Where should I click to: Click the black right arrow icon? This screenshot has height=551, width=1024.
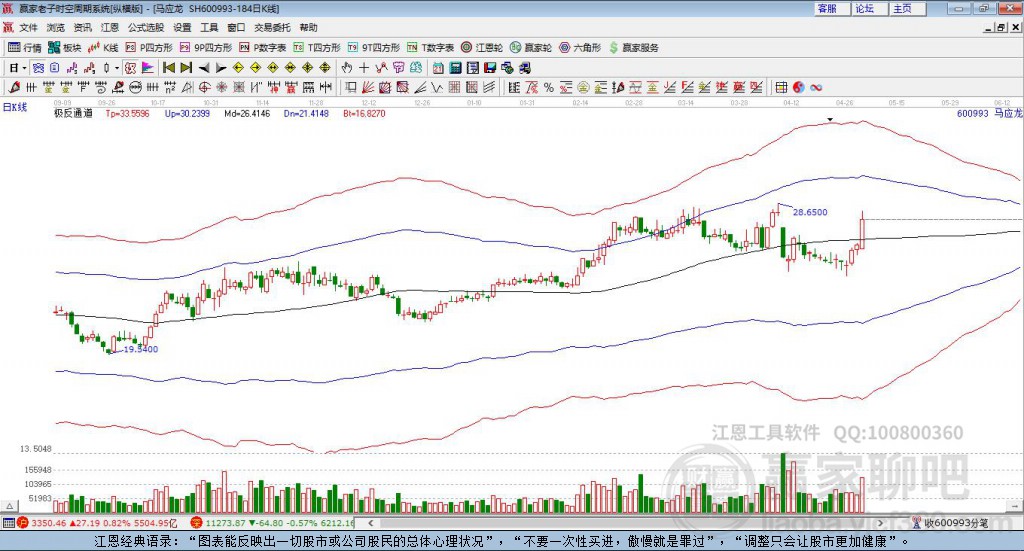[x=221, y=68]
